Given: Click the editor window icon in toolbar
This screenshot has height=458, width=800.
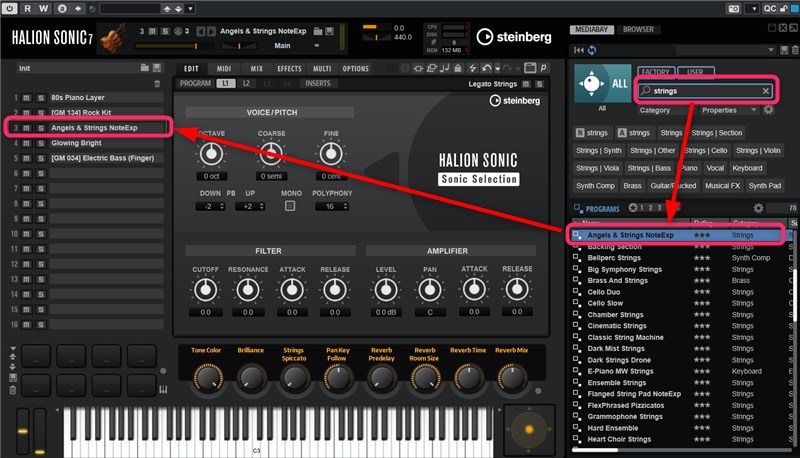Looking at the screenshot, I should (x=530, y=68).
